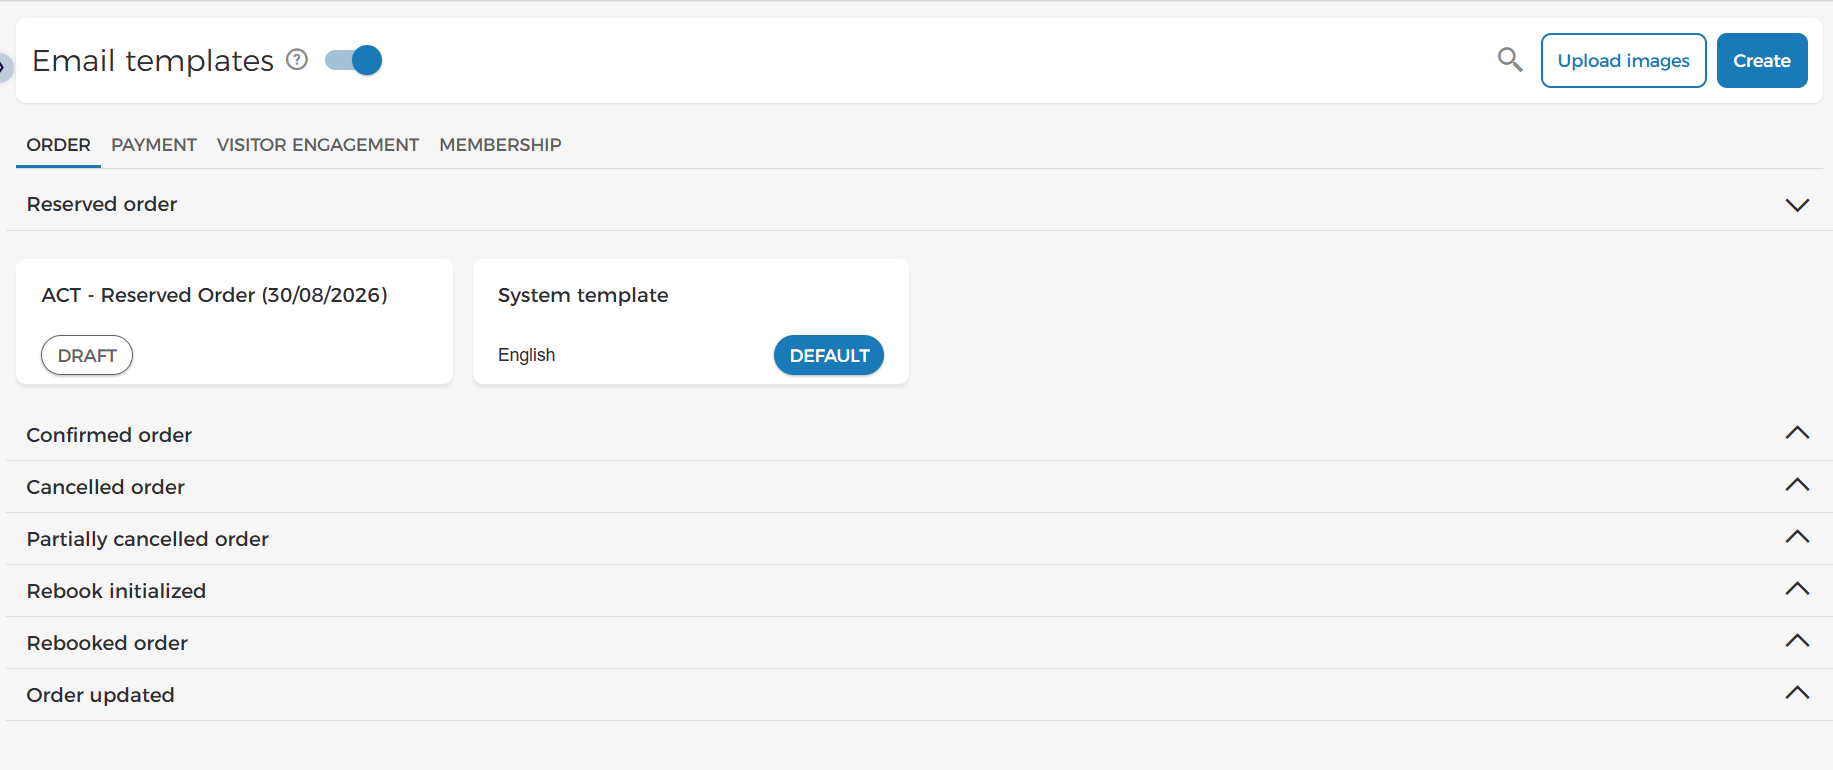Screen dimensions: 1833x770
Task: Expand the Rebook initialized chevron
Action: click(1797, 589)
